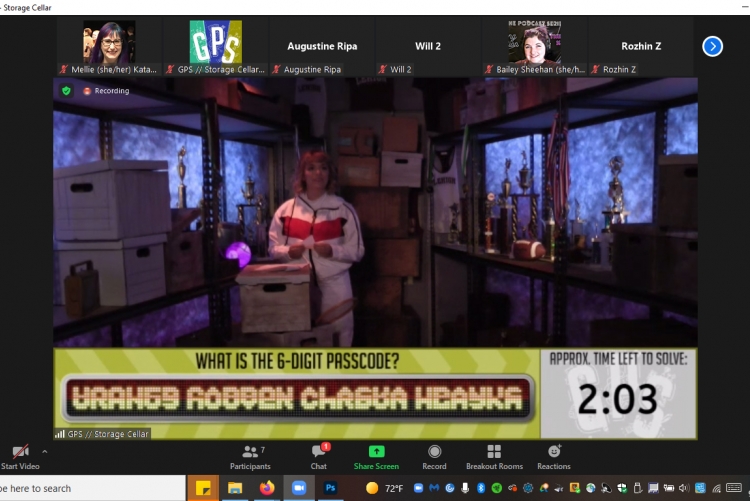Click the Windows taskbar search box
The image size is (750, 501).
pyautogui.click(x=90, y=488)
